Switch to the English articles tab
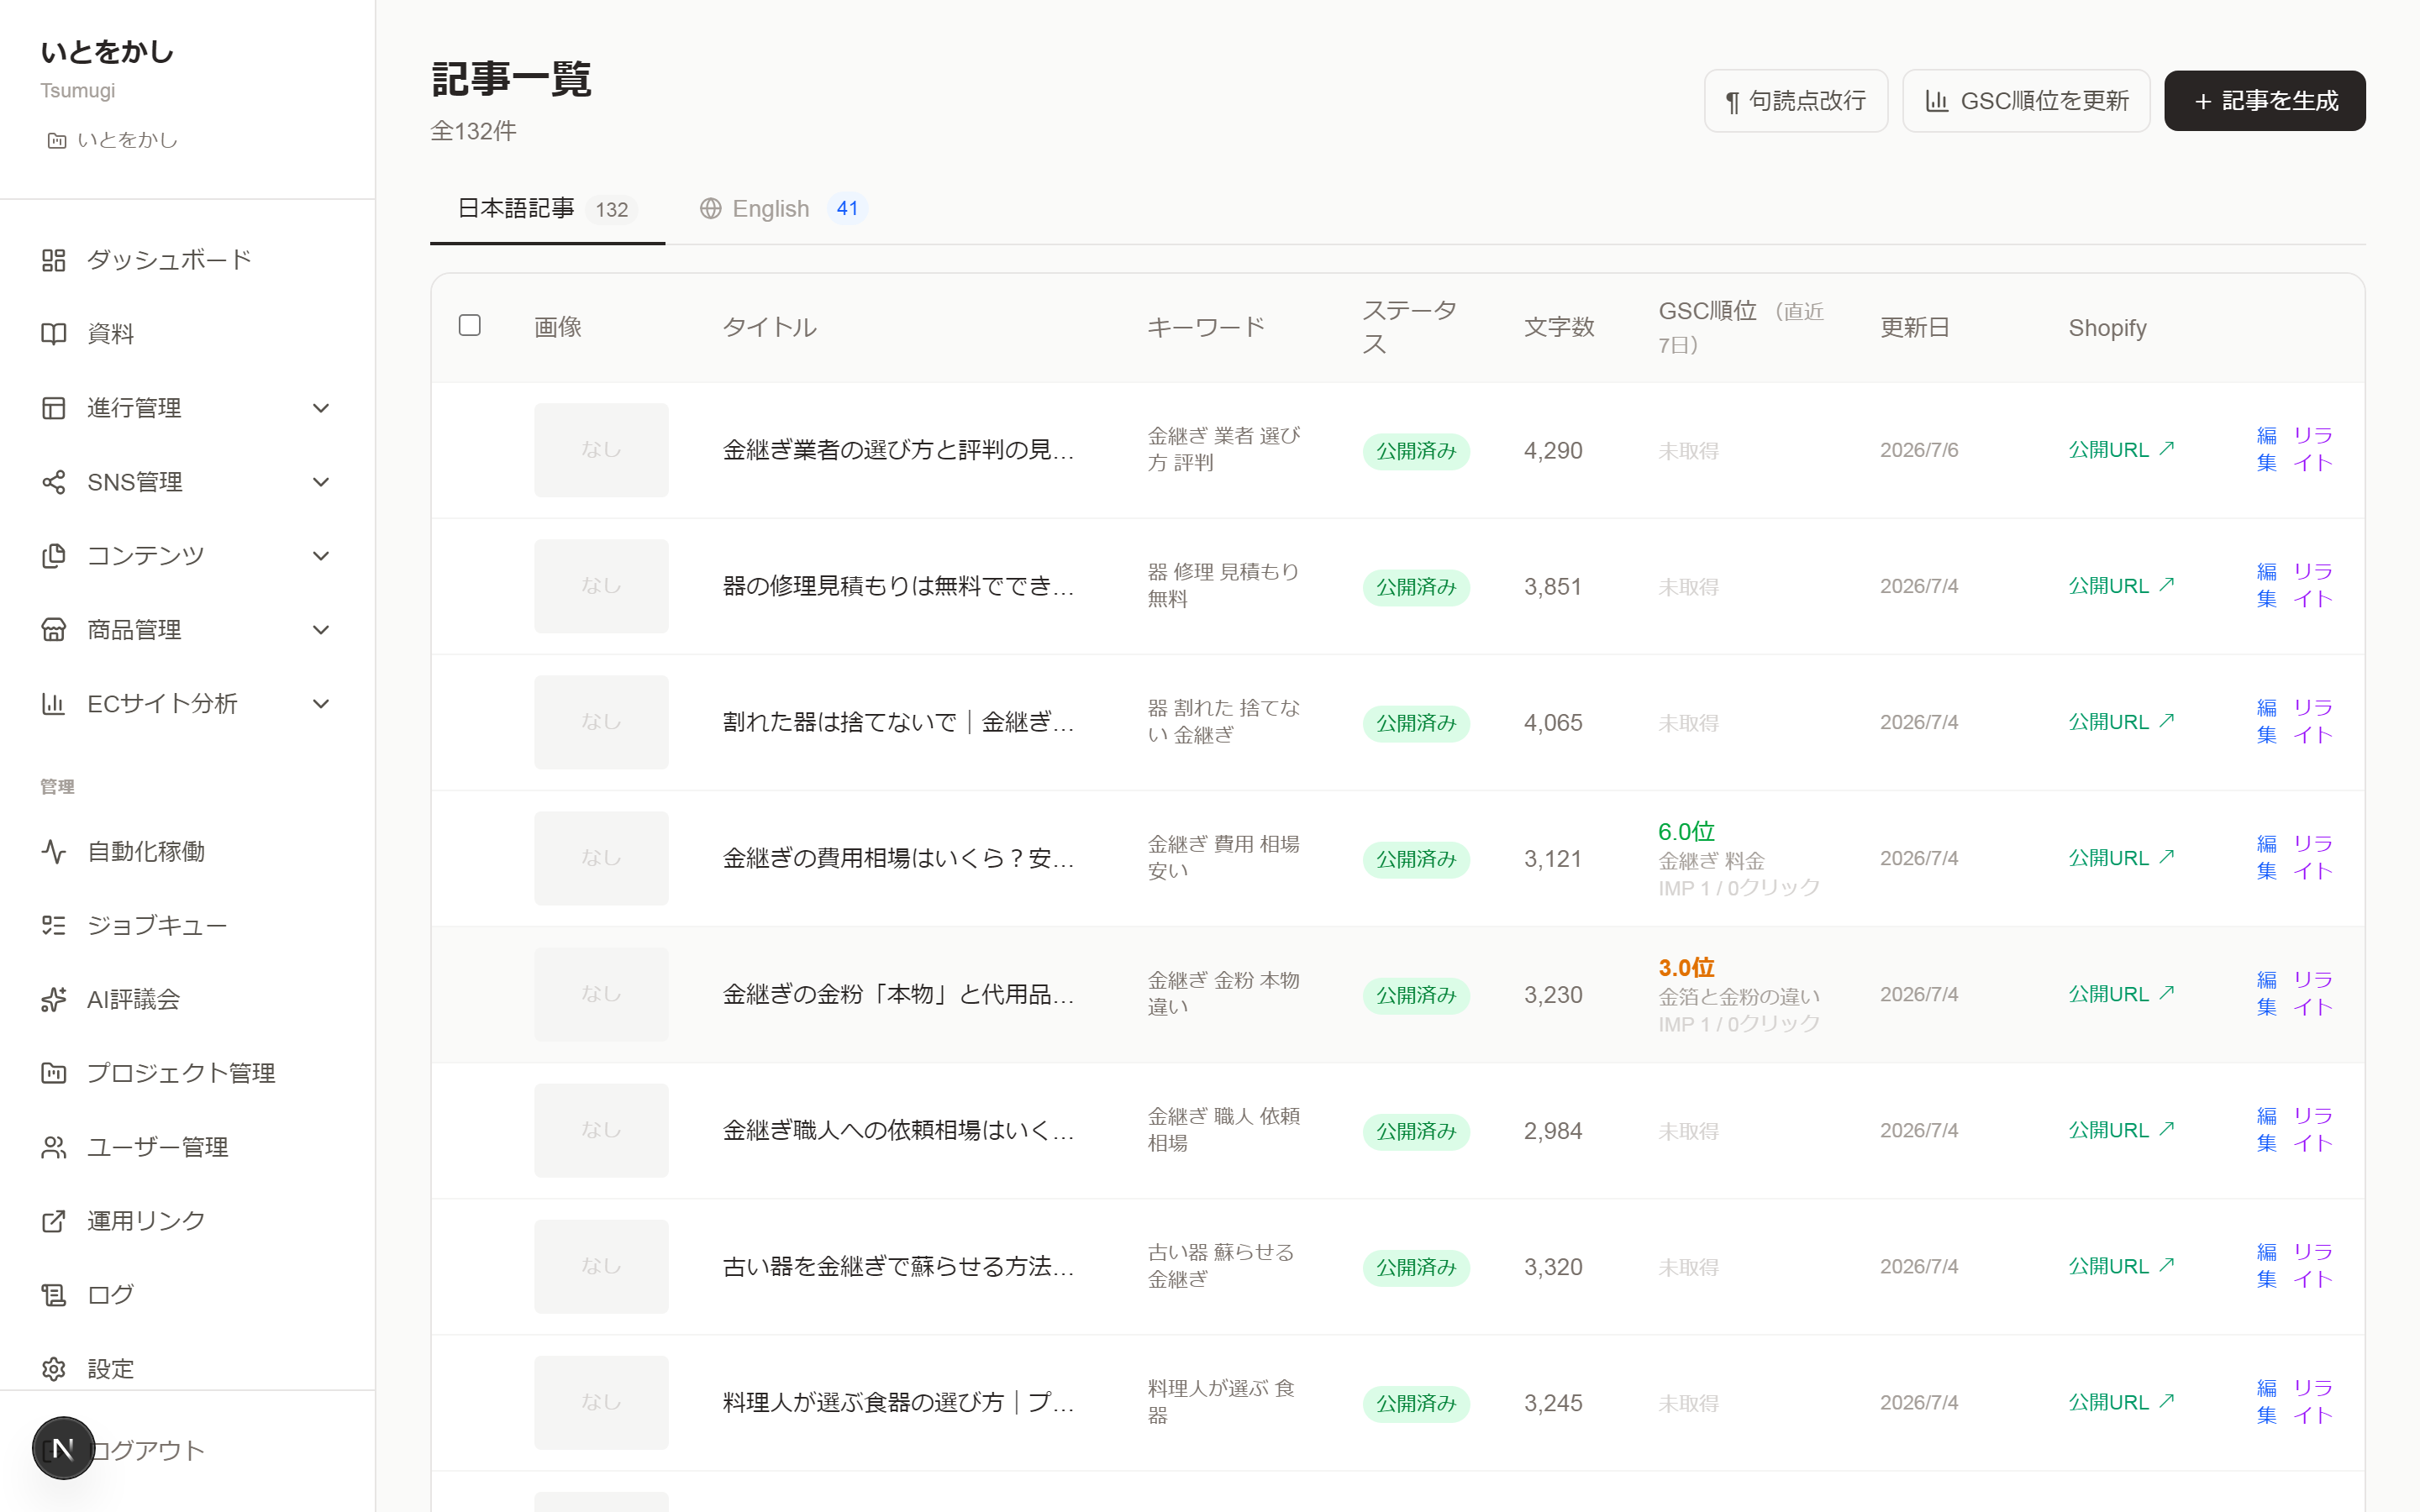The width and height of the screenshot is (2420, 1512). pos(783,209)
